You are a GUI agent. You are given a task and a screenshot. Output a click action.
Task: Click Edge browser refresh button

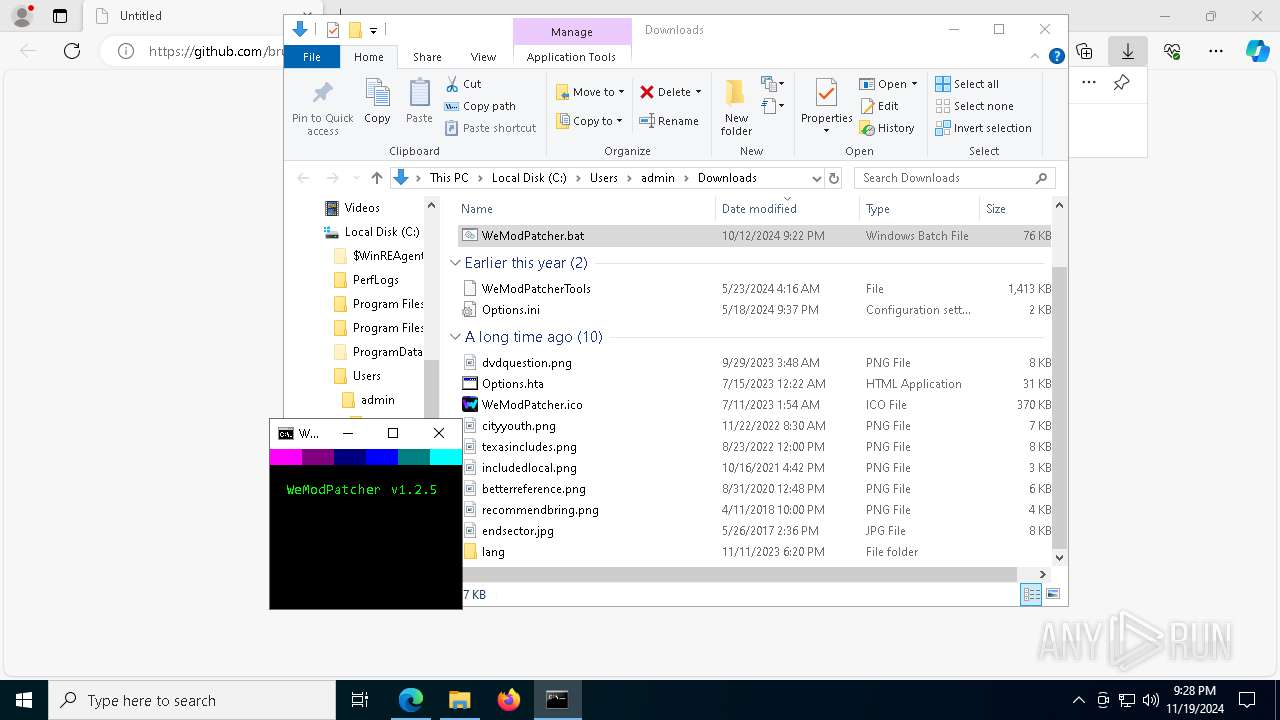[72, 51]
